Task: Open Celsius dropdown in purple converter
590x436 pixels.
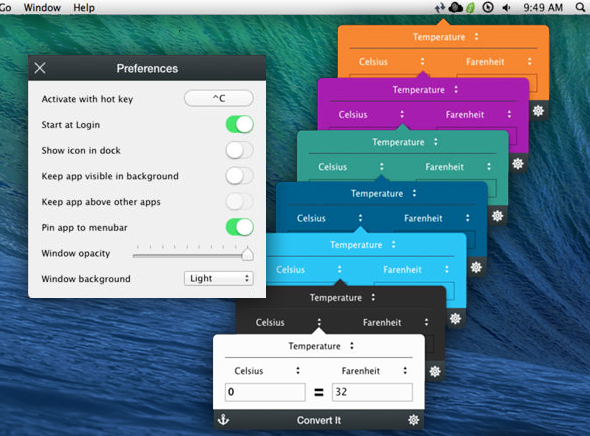Action: tap(371, 114)
